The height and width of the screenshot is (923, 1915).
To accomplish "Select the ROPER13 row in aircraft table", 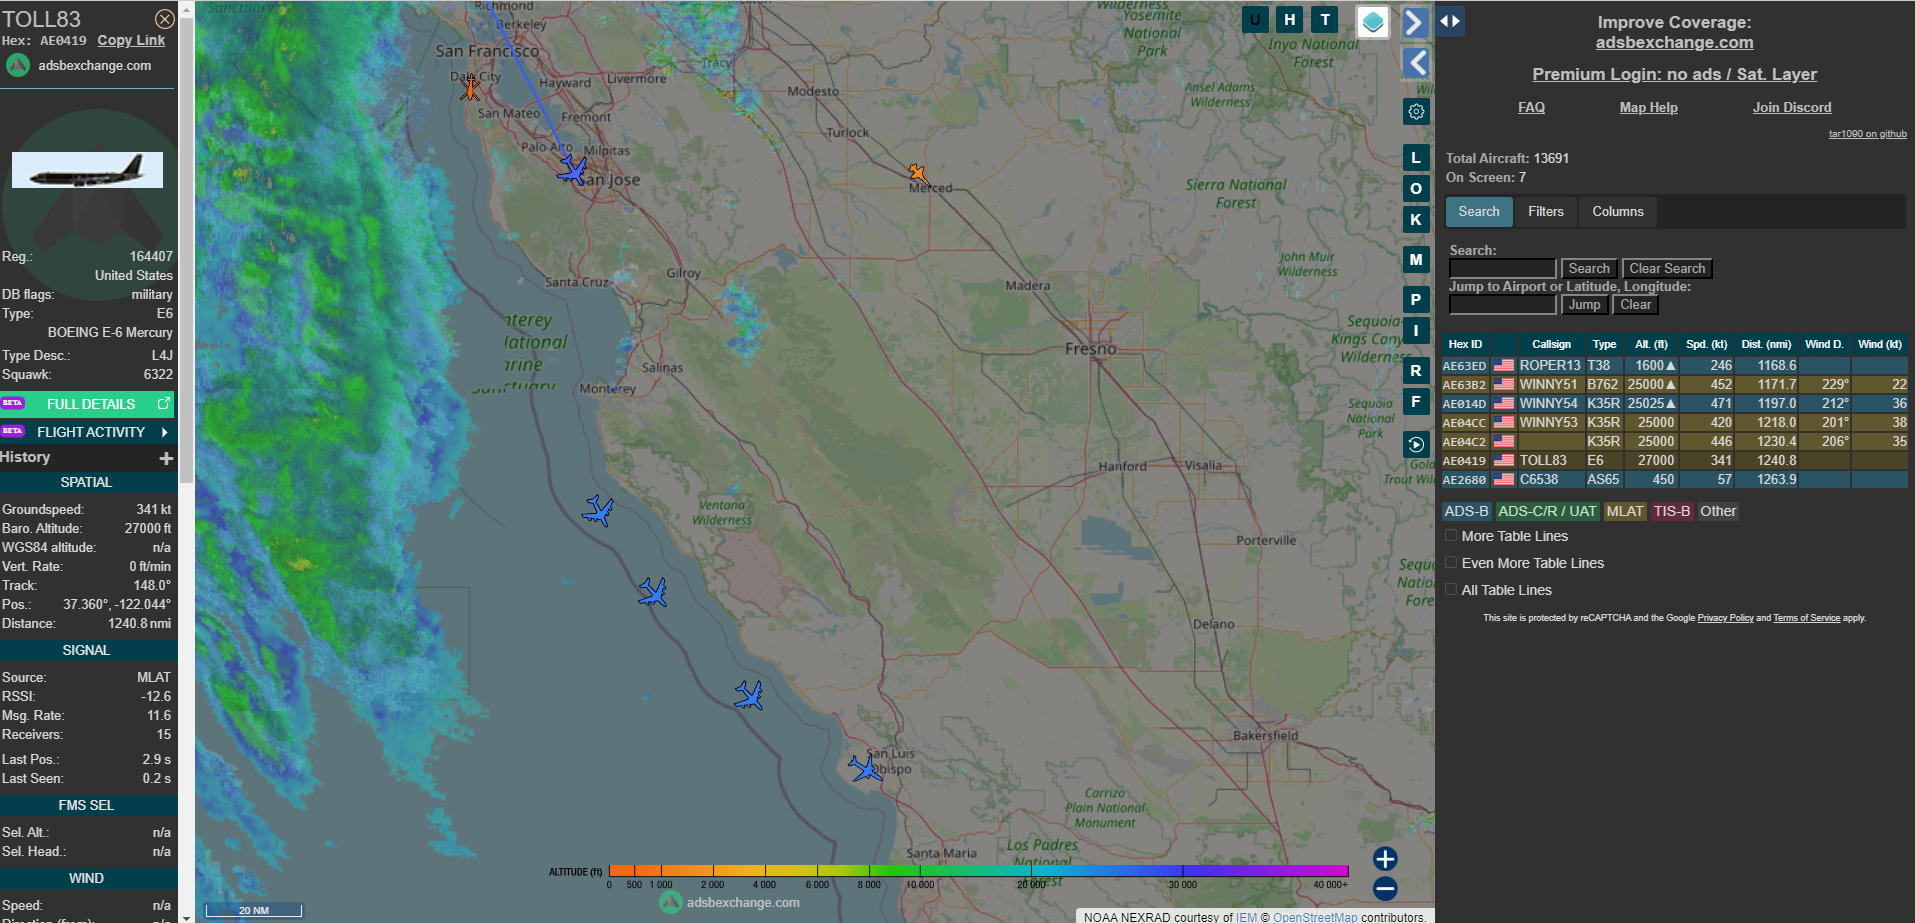I will [x=1674, y=366].
